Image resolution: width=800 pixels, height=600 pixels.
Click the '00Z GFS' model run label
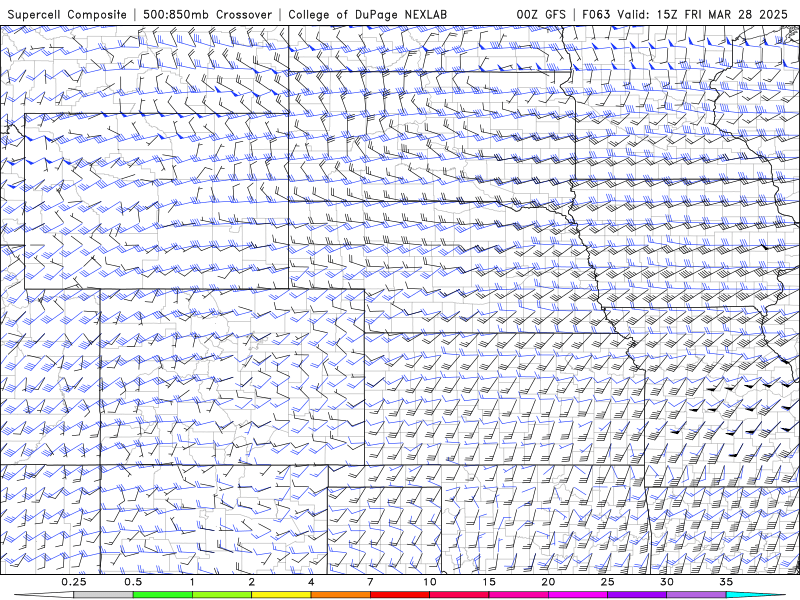pos(541,14)
